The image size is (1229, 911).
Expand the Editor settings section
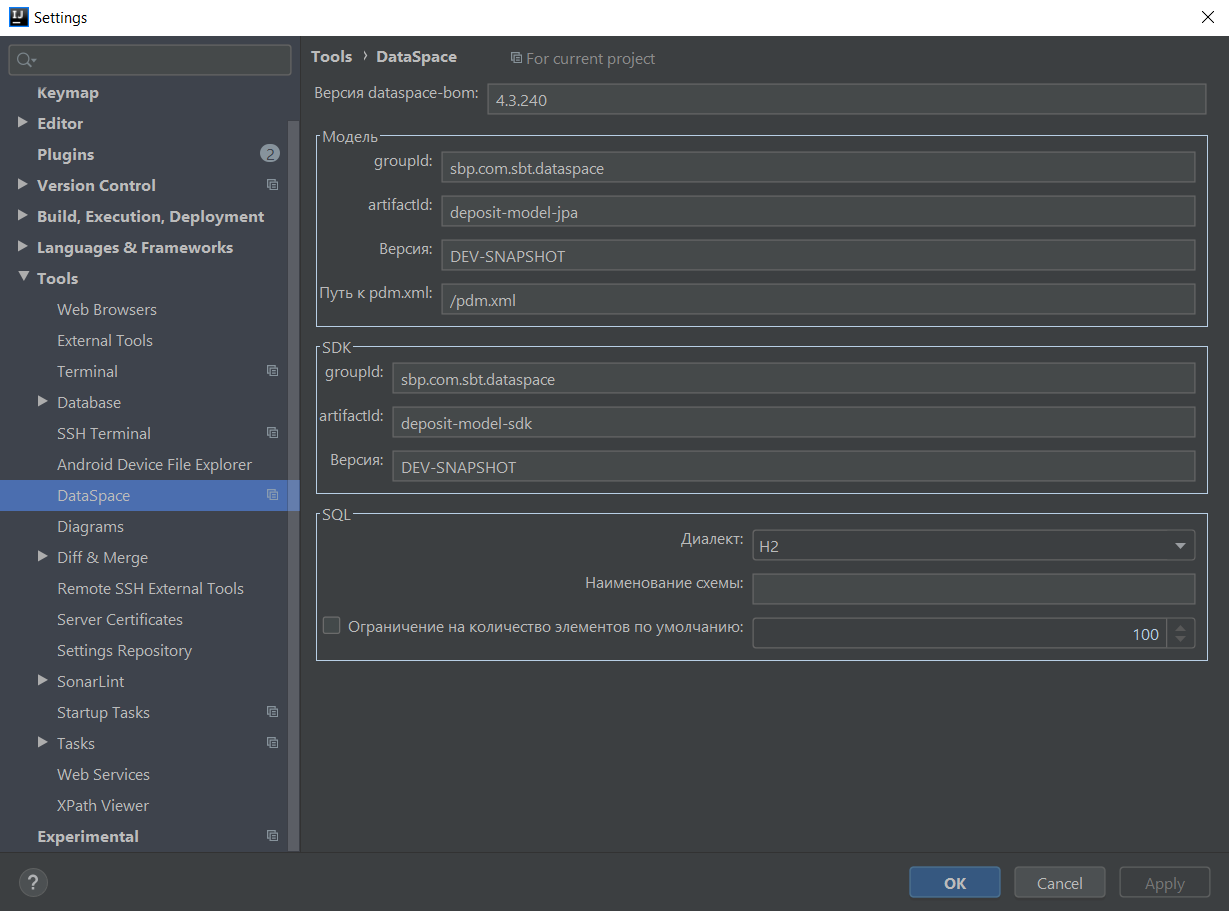23,123
